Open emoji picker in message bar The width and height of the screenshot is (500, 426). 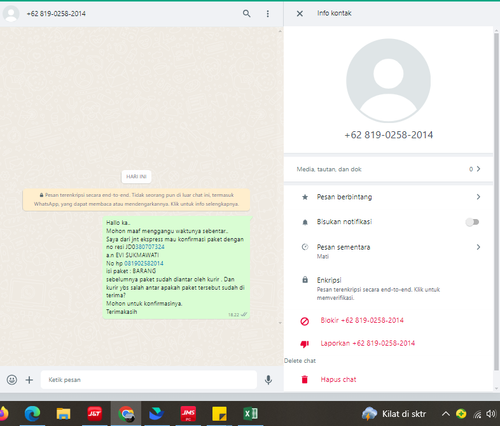pyautogui.click(x=12, y=380)
